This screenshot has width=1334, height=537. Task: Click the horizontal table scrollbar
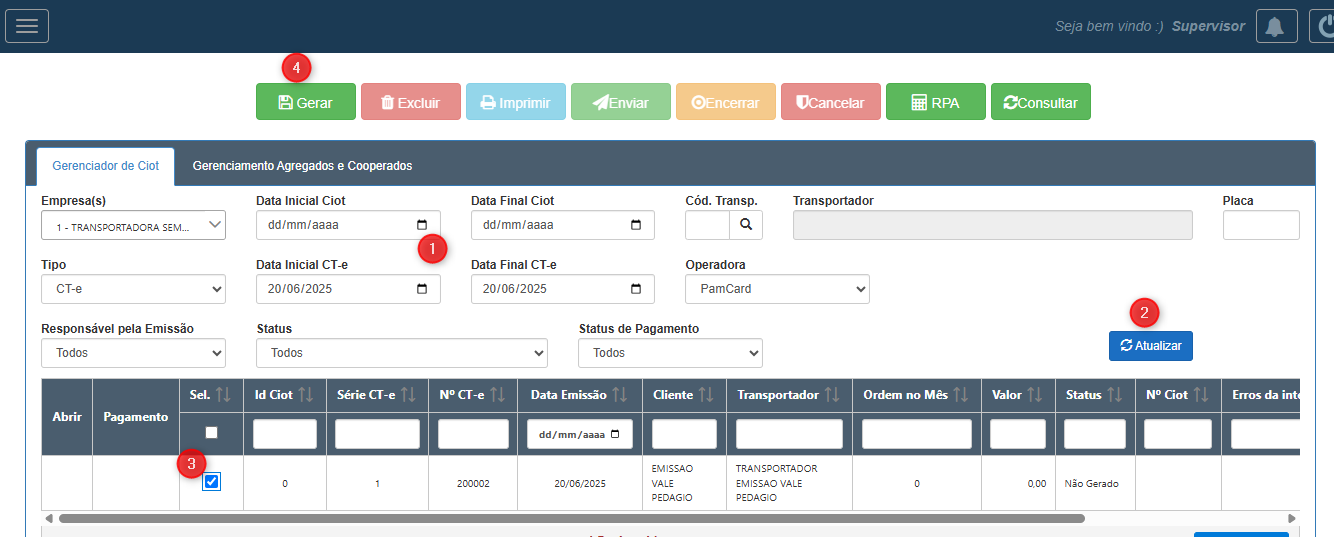[x=572, y=519]
